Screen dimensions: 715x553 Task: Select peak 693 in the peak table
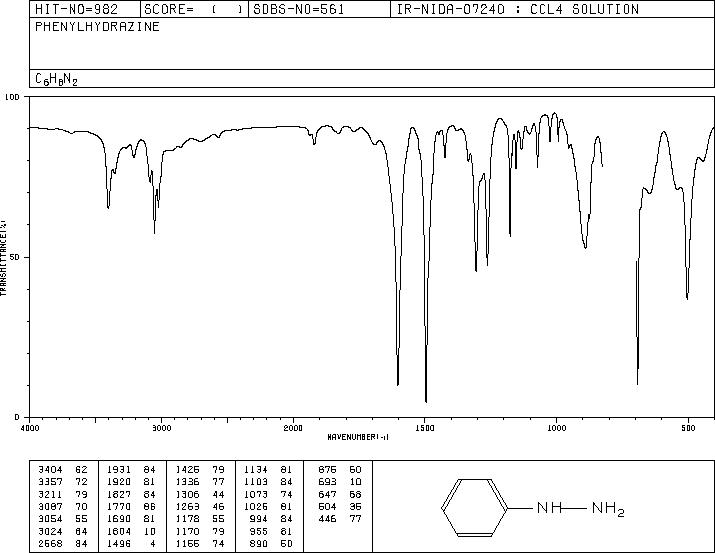coord(340,482)
